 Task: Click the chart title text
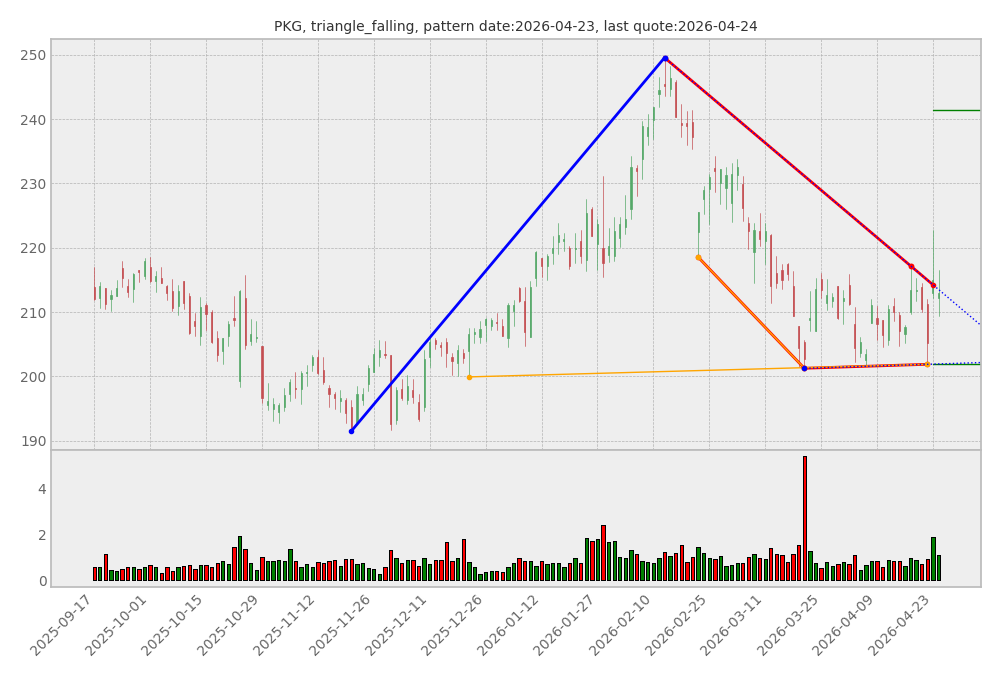point(515,27)
